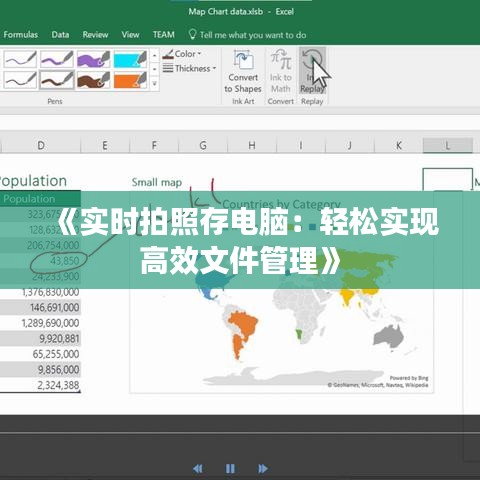Open the Formulas ribbon tab
The image size is (480, 480).
[x=20, y=35]
